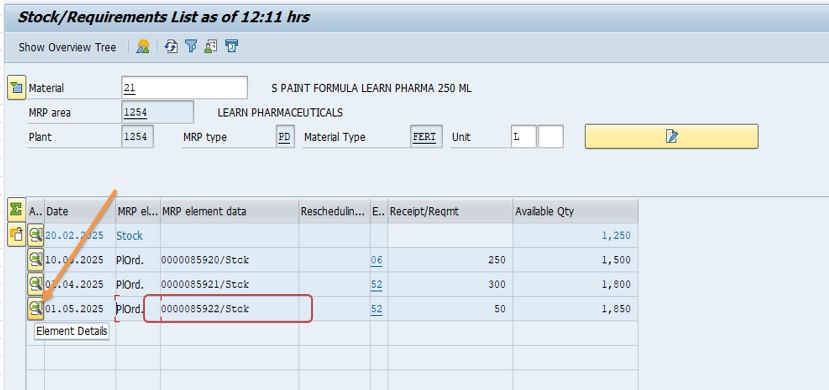Click the Available Qty column header
This screenshot has height=390, width=829.
(x=575, y=211)
